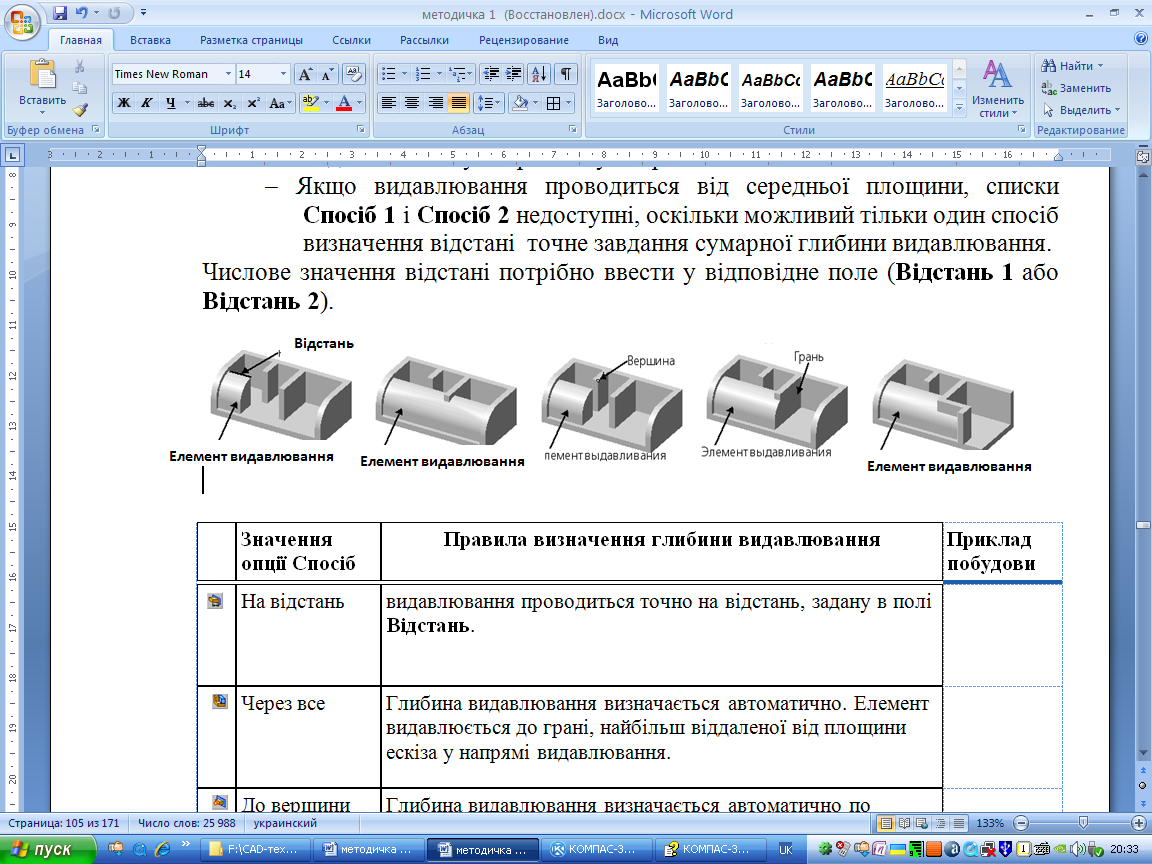The height and width of the screenshot is (864, 1152).
Task: Switch to the Вставка tab
Action: [x=150, y=40]
